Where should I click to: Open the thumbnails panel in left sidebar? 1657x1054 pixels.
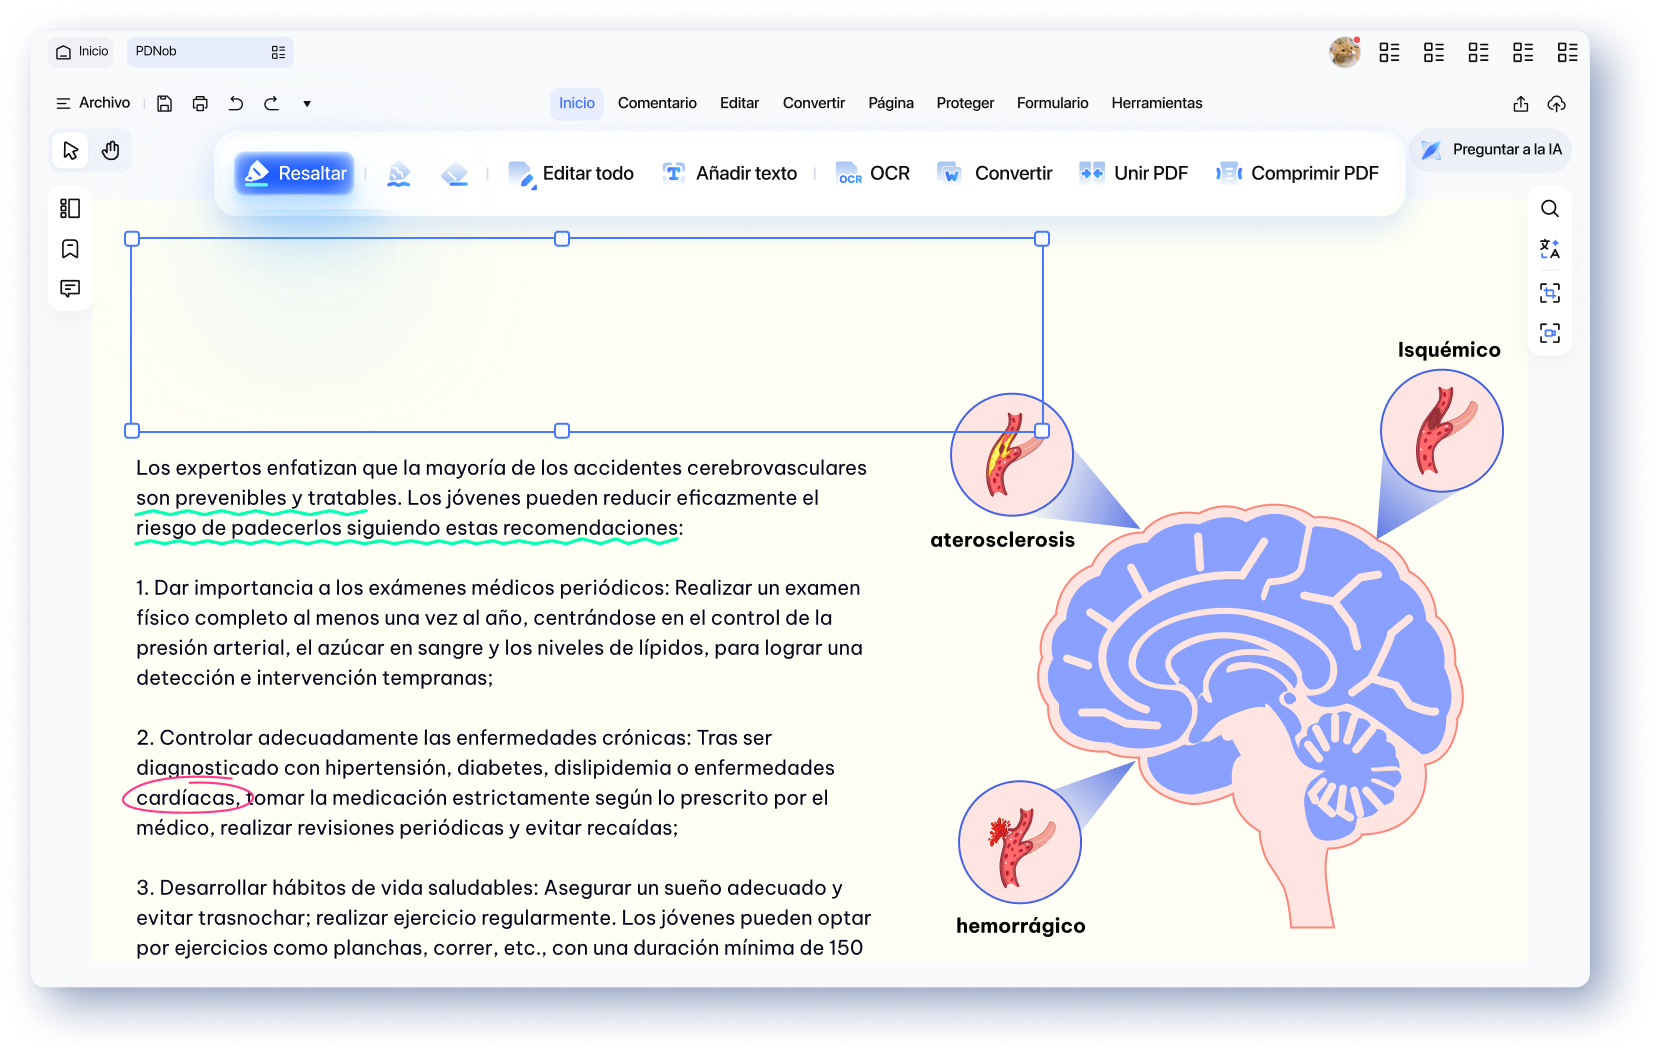tap(70, 208)
